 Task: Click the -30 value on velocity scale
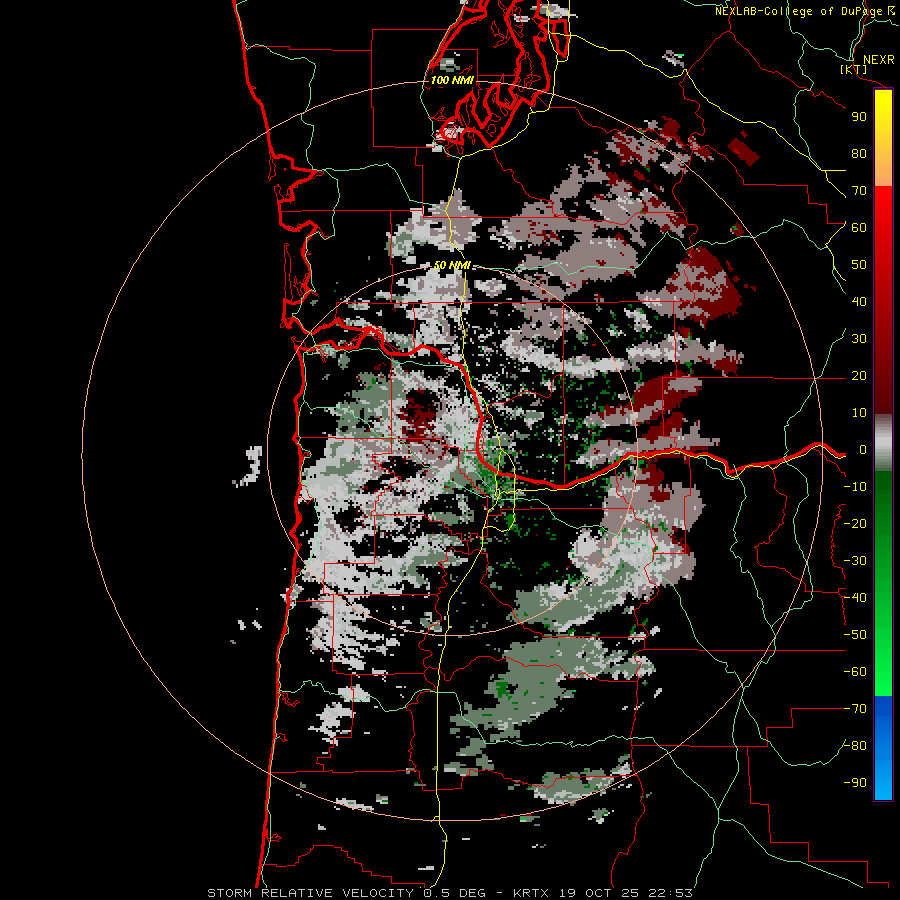point(855,561)
